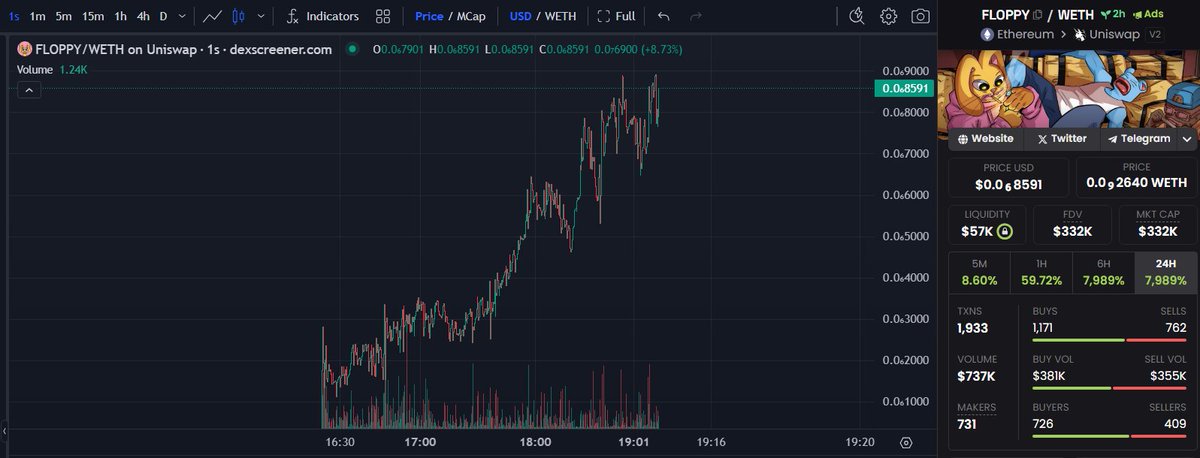Open chart time zone settings icon
The image size is (1200, 458).
coord(906,441)
